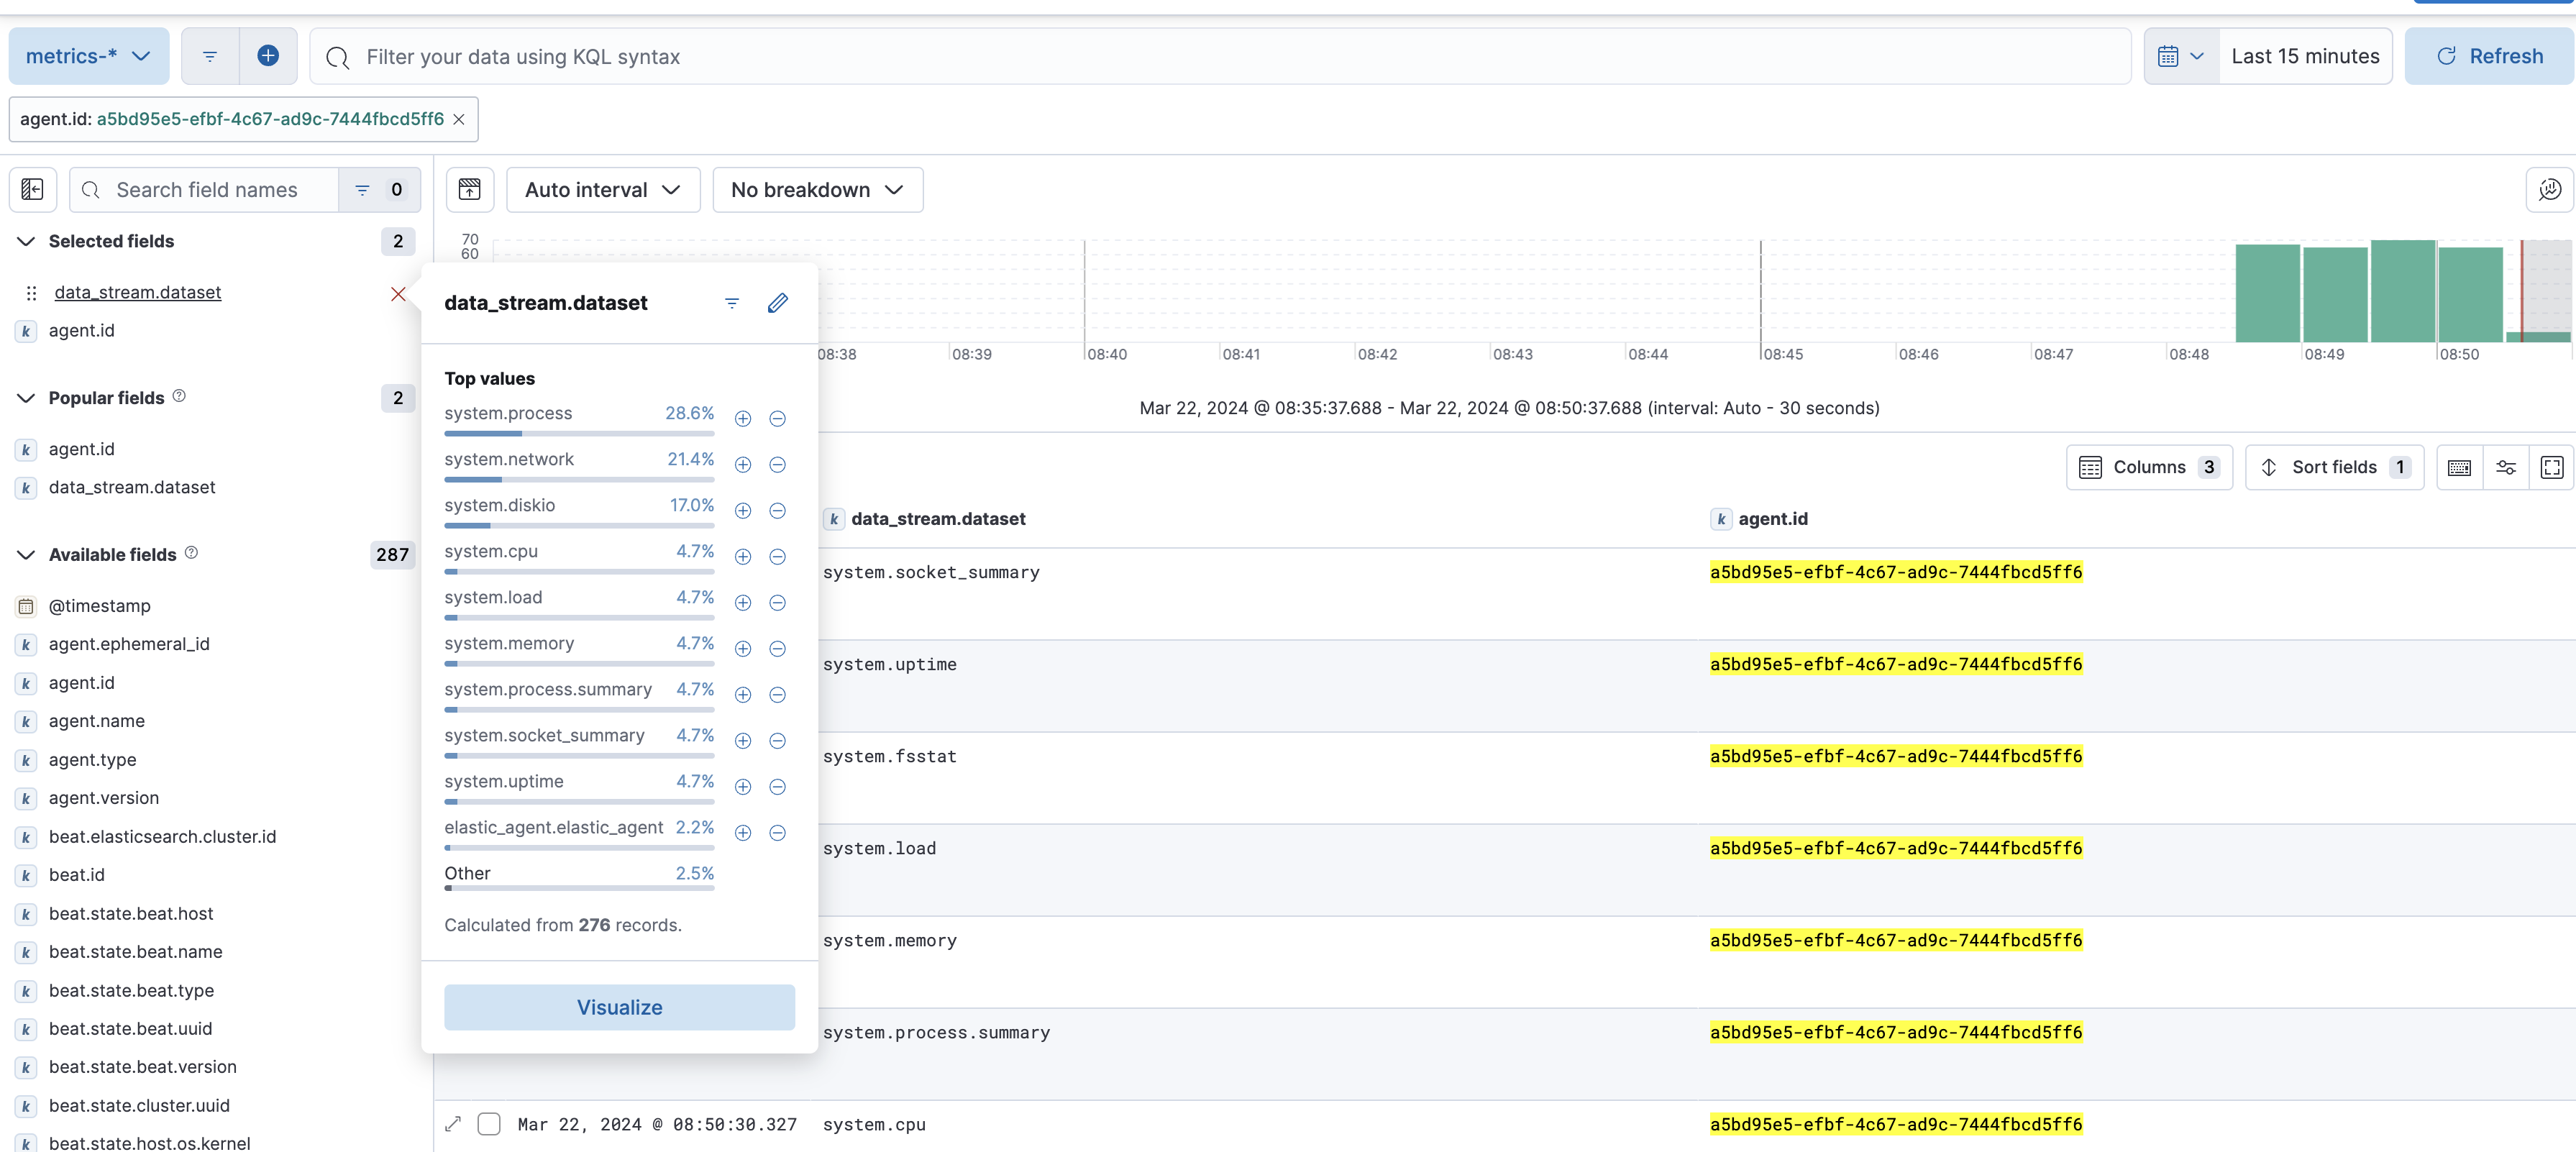Collapse the Popular fields section
Image resolution: width=2576 pixels, height=1152 pixels.
27,398
